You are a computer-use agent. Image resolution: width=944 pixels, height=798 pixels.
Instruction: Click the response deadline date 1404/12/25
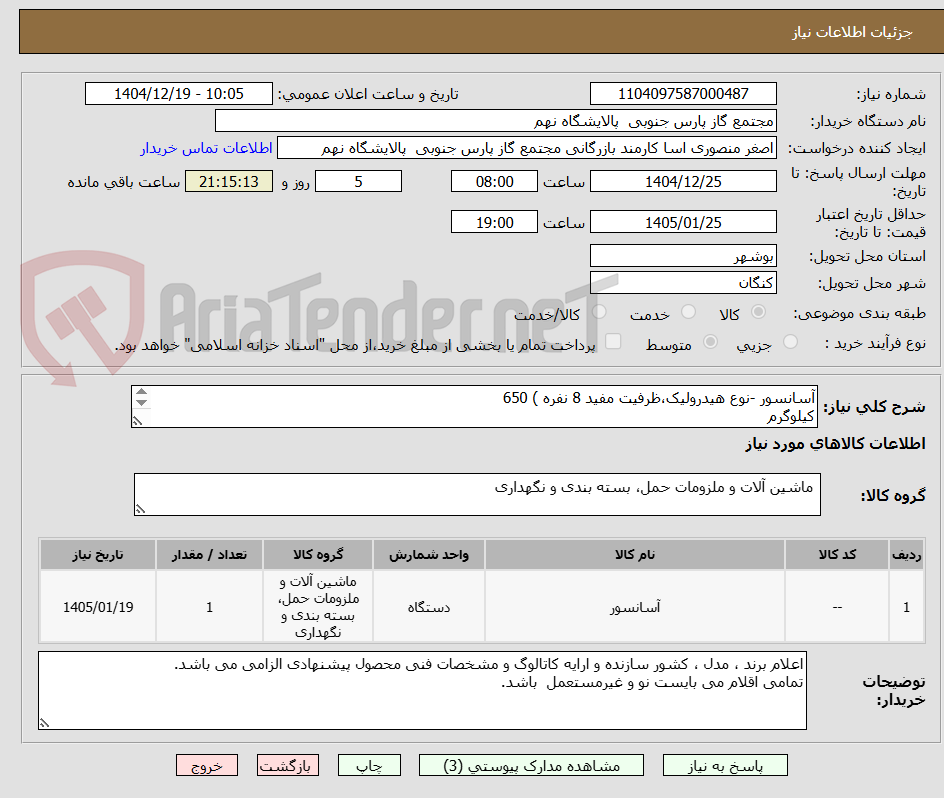click(x=683, y=181)
